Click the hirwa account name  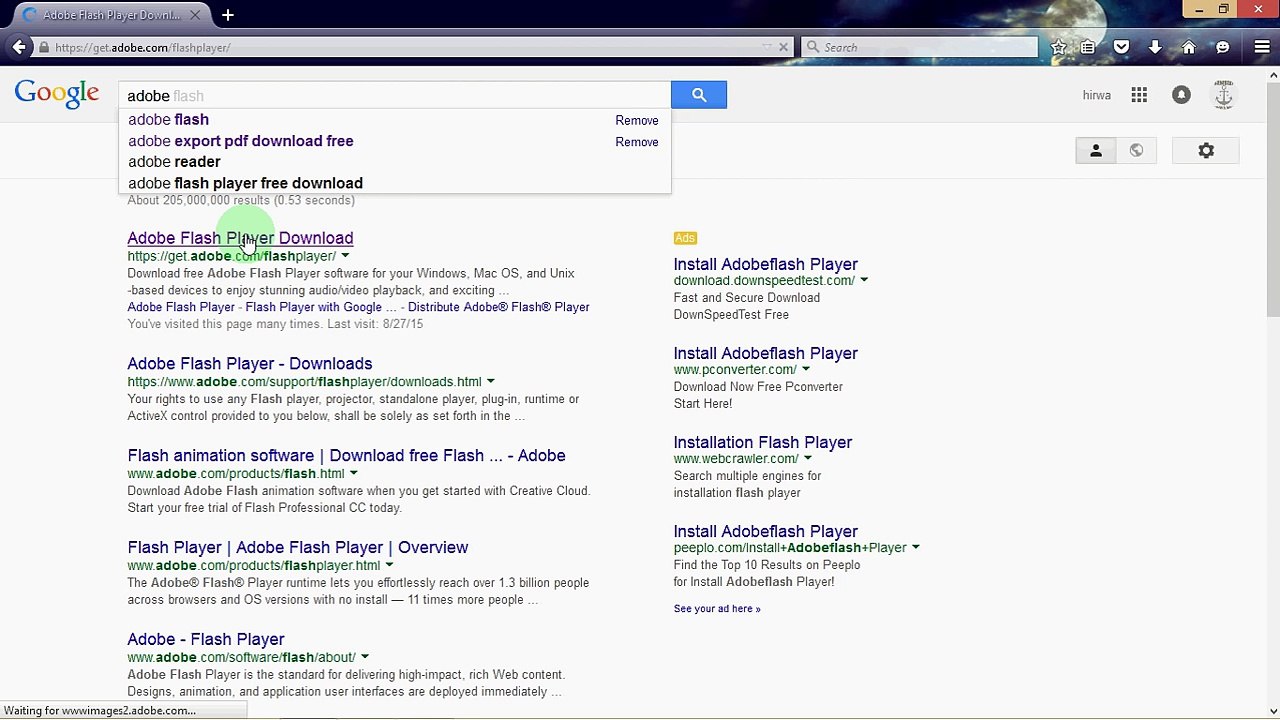(1096, 95)
